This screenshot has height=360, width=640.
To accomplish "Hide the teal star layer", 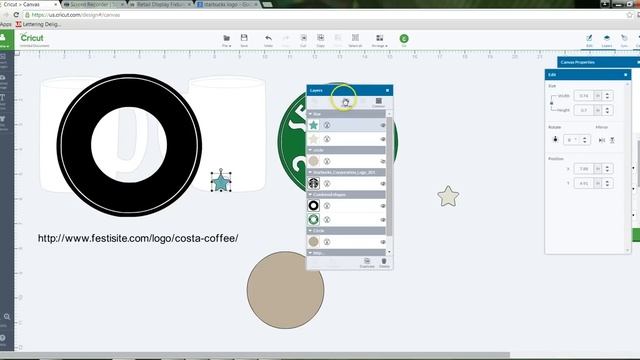I will [x=383, y=125].
